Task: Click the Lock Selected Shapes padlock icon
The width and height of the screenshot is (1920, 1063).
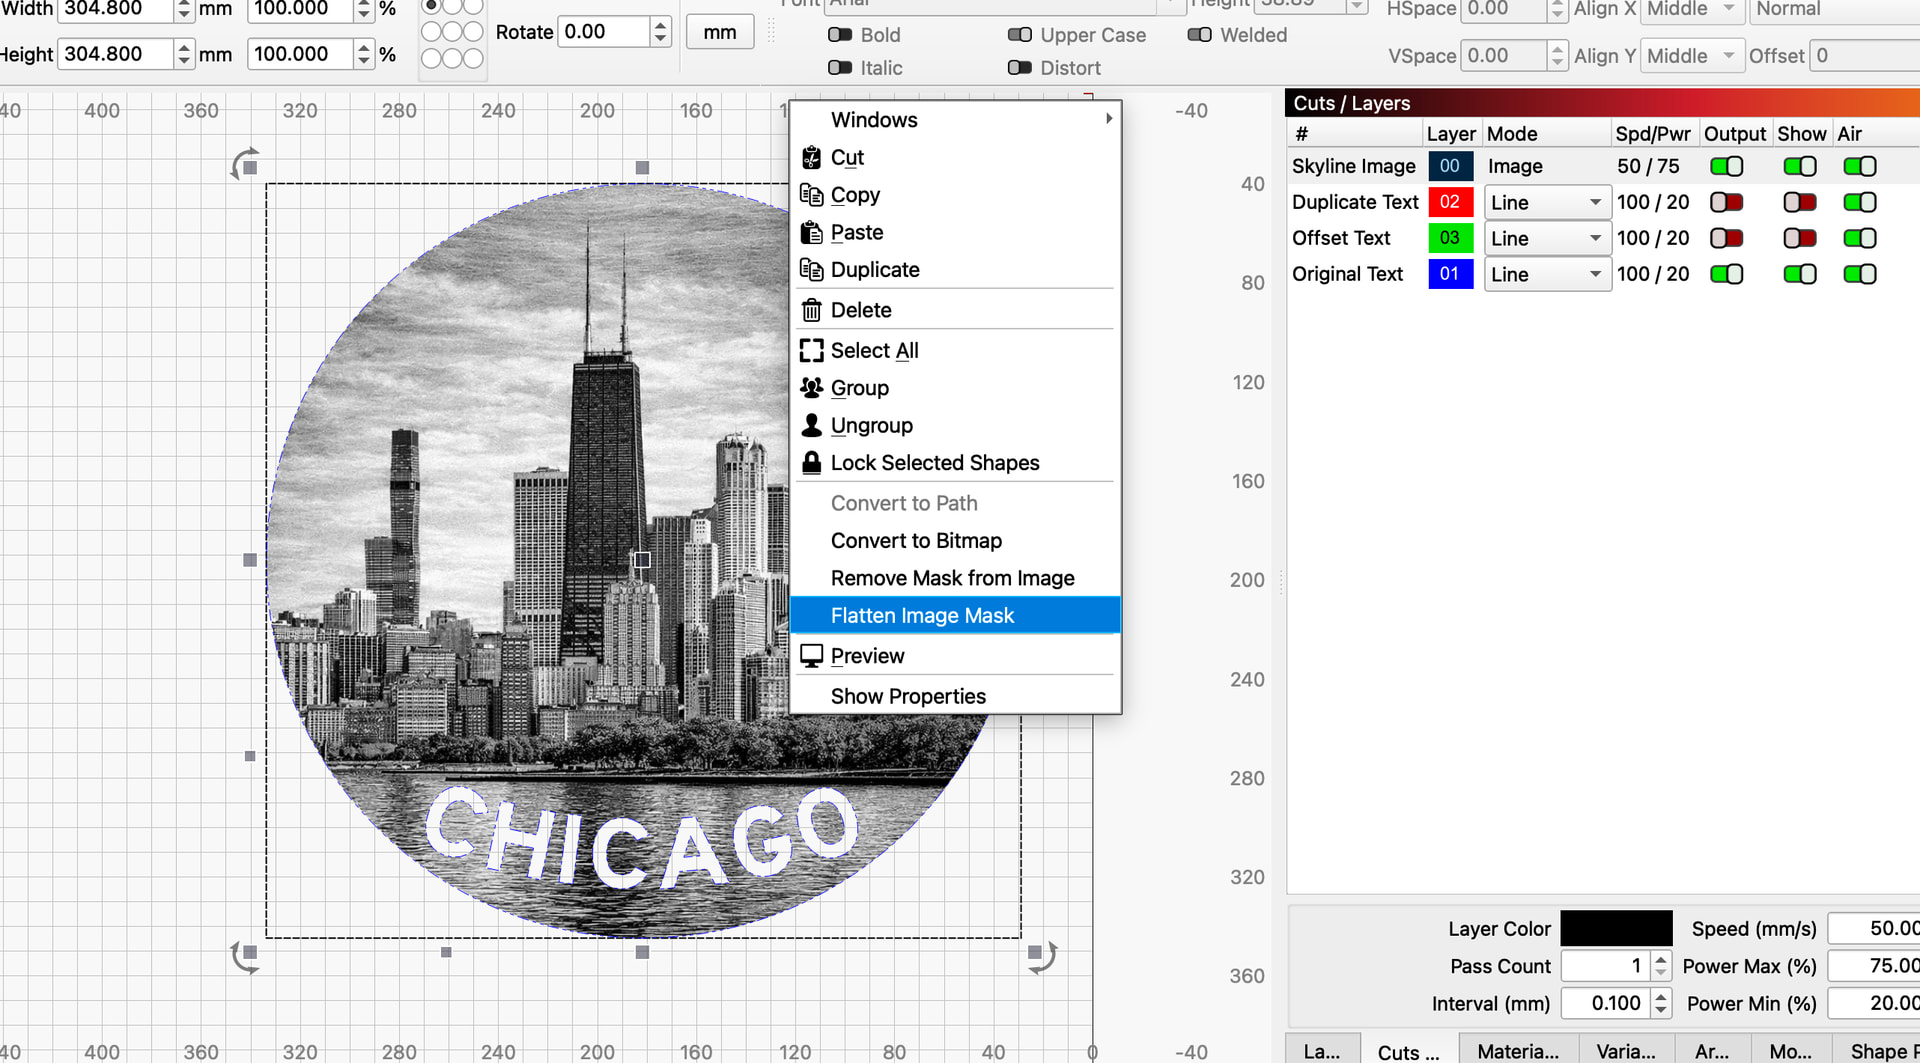Action: click(811, 463)
